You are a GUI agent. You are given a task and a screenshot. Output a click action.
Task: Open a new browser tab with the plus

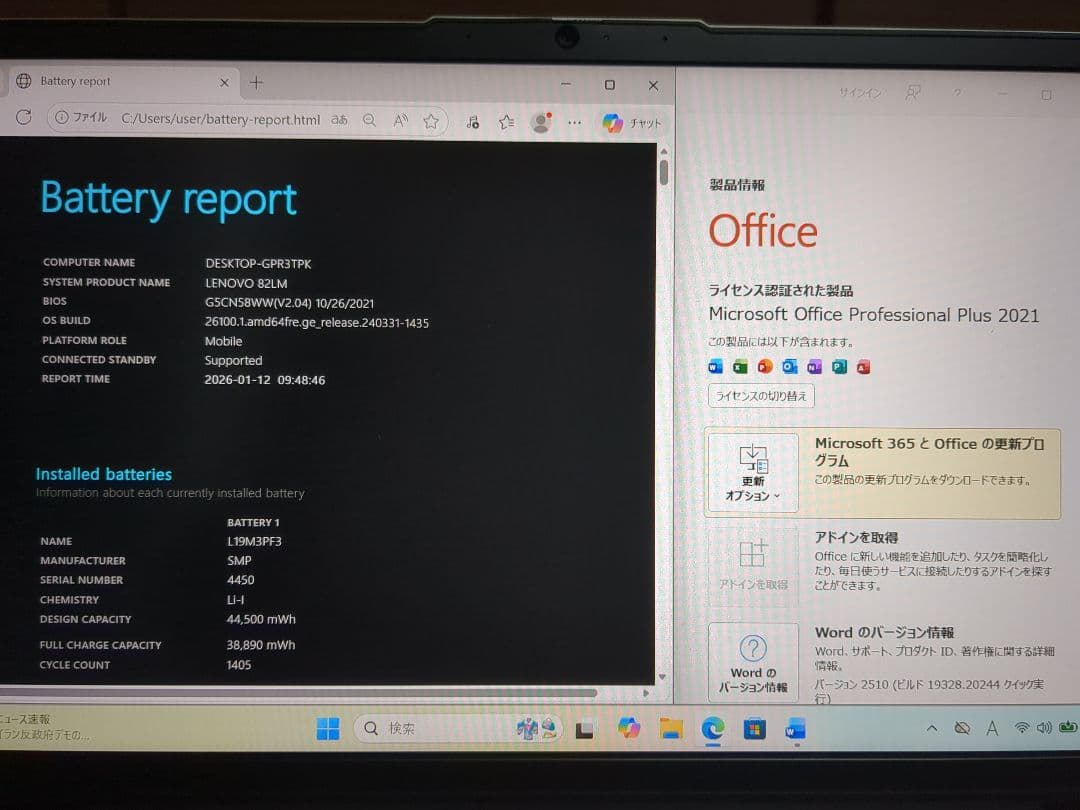(x=258, y=82)
